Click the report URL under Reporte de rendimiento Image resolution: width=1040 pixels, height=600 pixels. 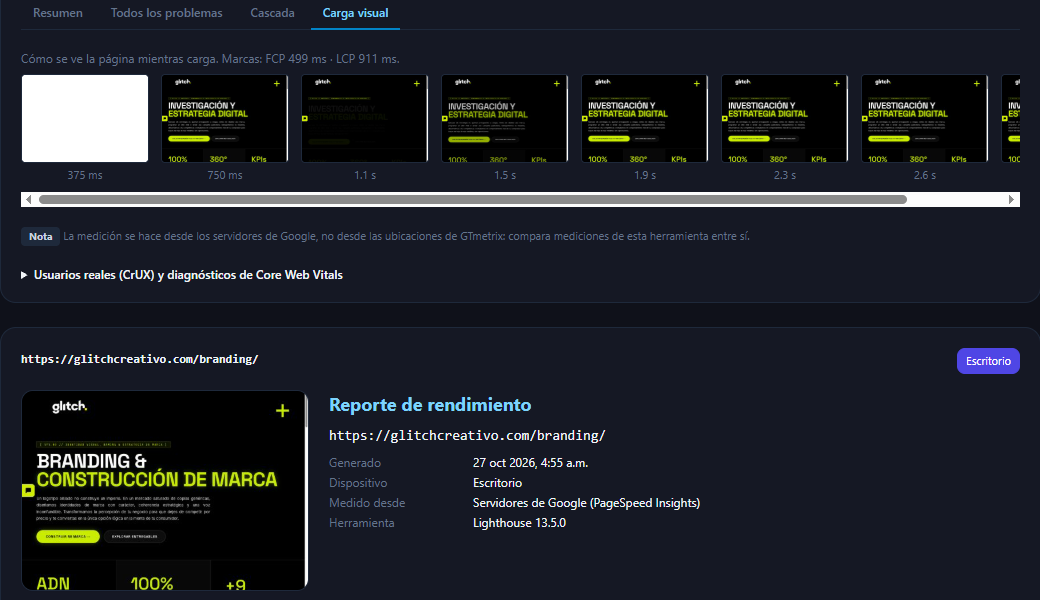[467, 436]
